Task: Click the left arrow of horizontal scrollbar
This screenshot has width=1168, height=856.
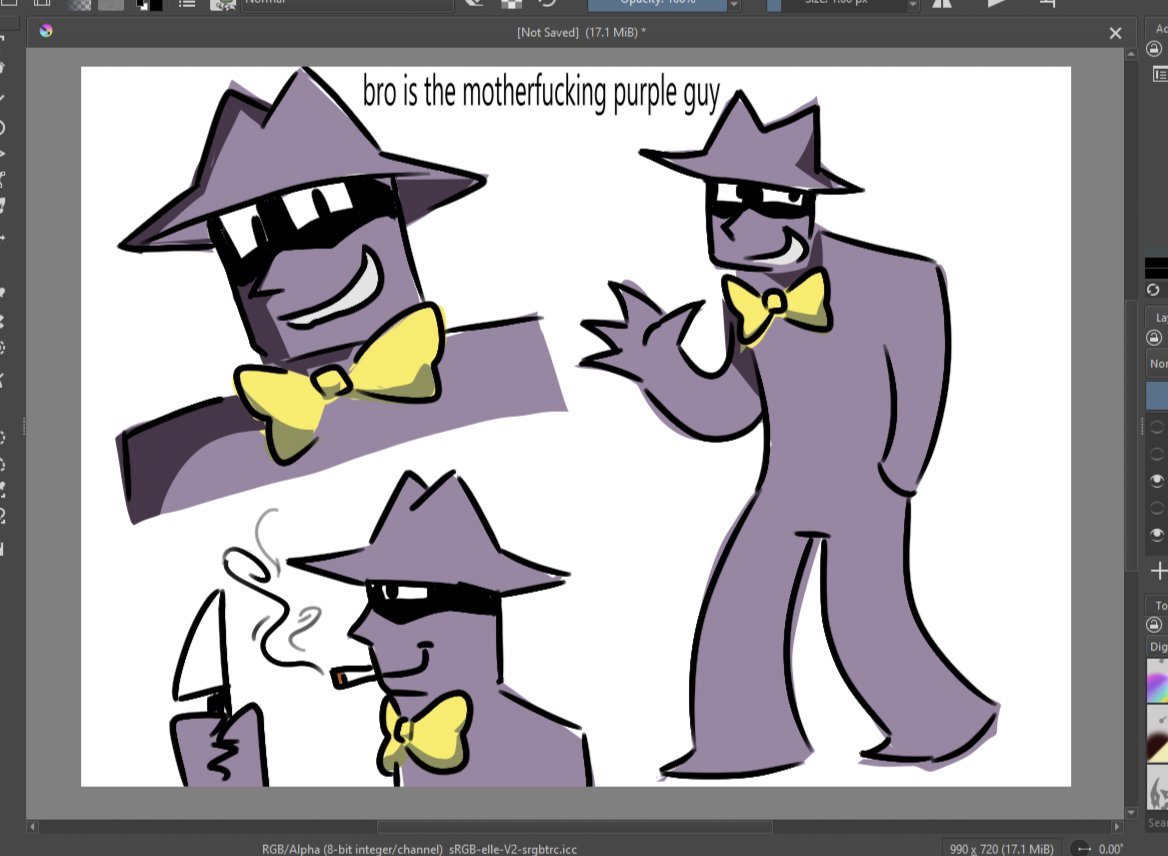Action: coord(32,827)
